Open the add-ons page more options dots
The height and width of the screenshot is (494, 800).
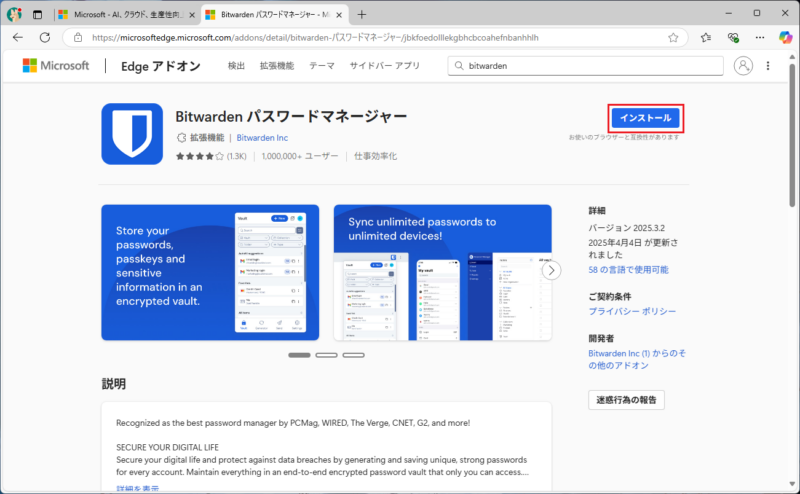point(768,66)
